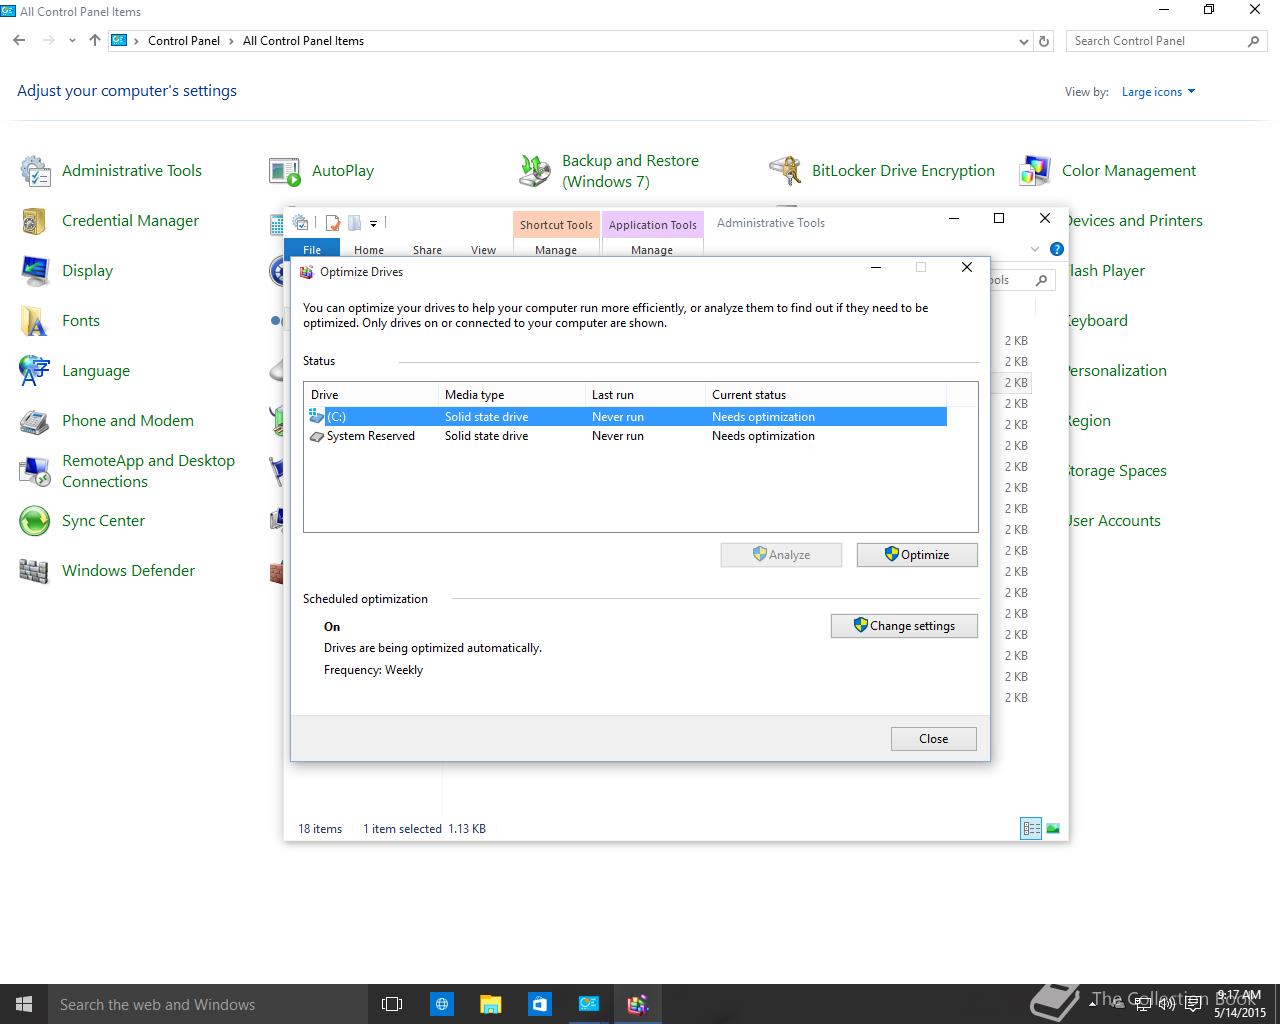
Task: Click the Optimize button
Action: 917,555
